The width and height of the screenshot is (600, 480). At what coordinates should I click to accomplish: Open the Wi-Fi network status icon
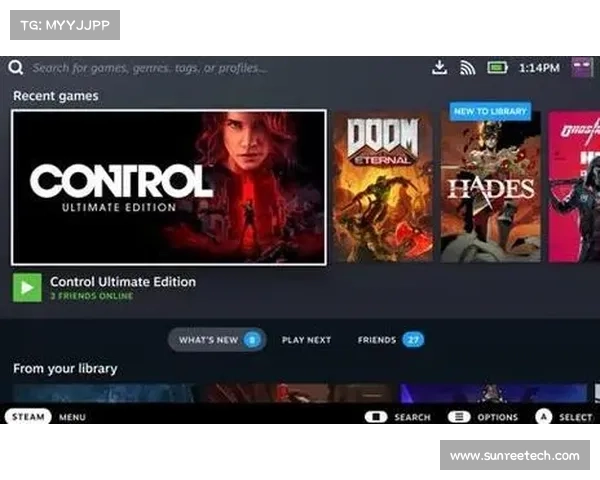(x=467, y=68)
